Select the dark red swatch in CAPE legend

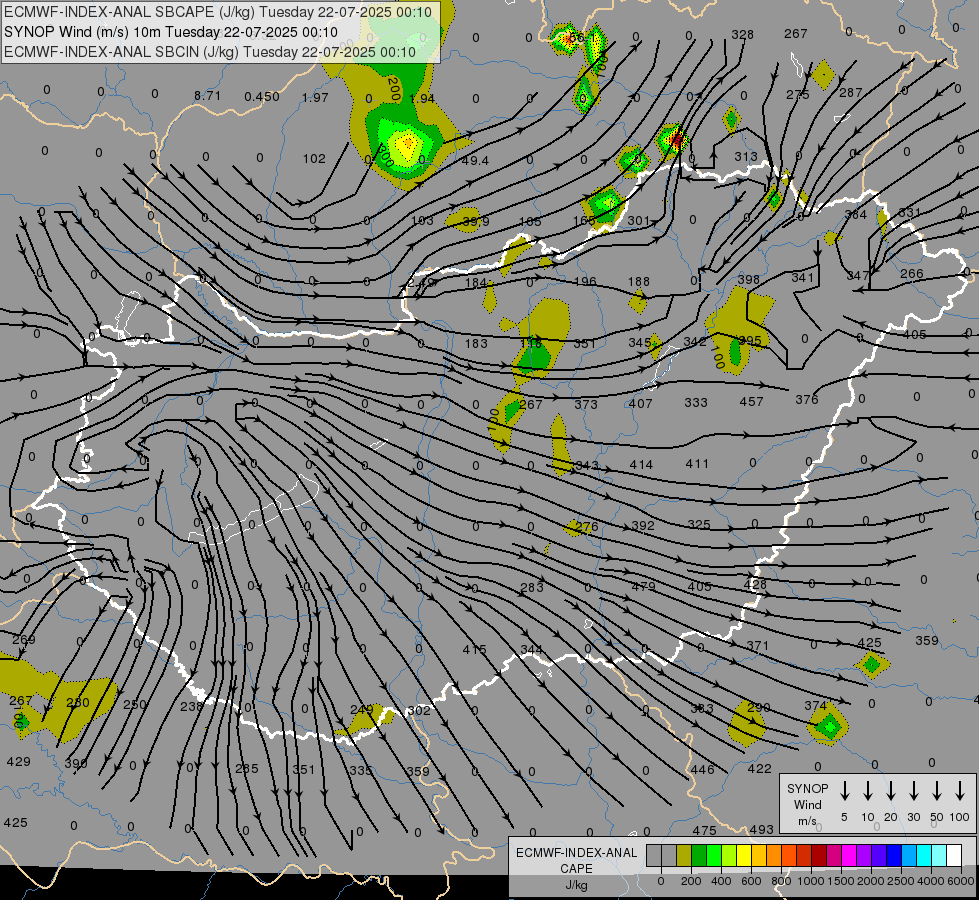819,856
